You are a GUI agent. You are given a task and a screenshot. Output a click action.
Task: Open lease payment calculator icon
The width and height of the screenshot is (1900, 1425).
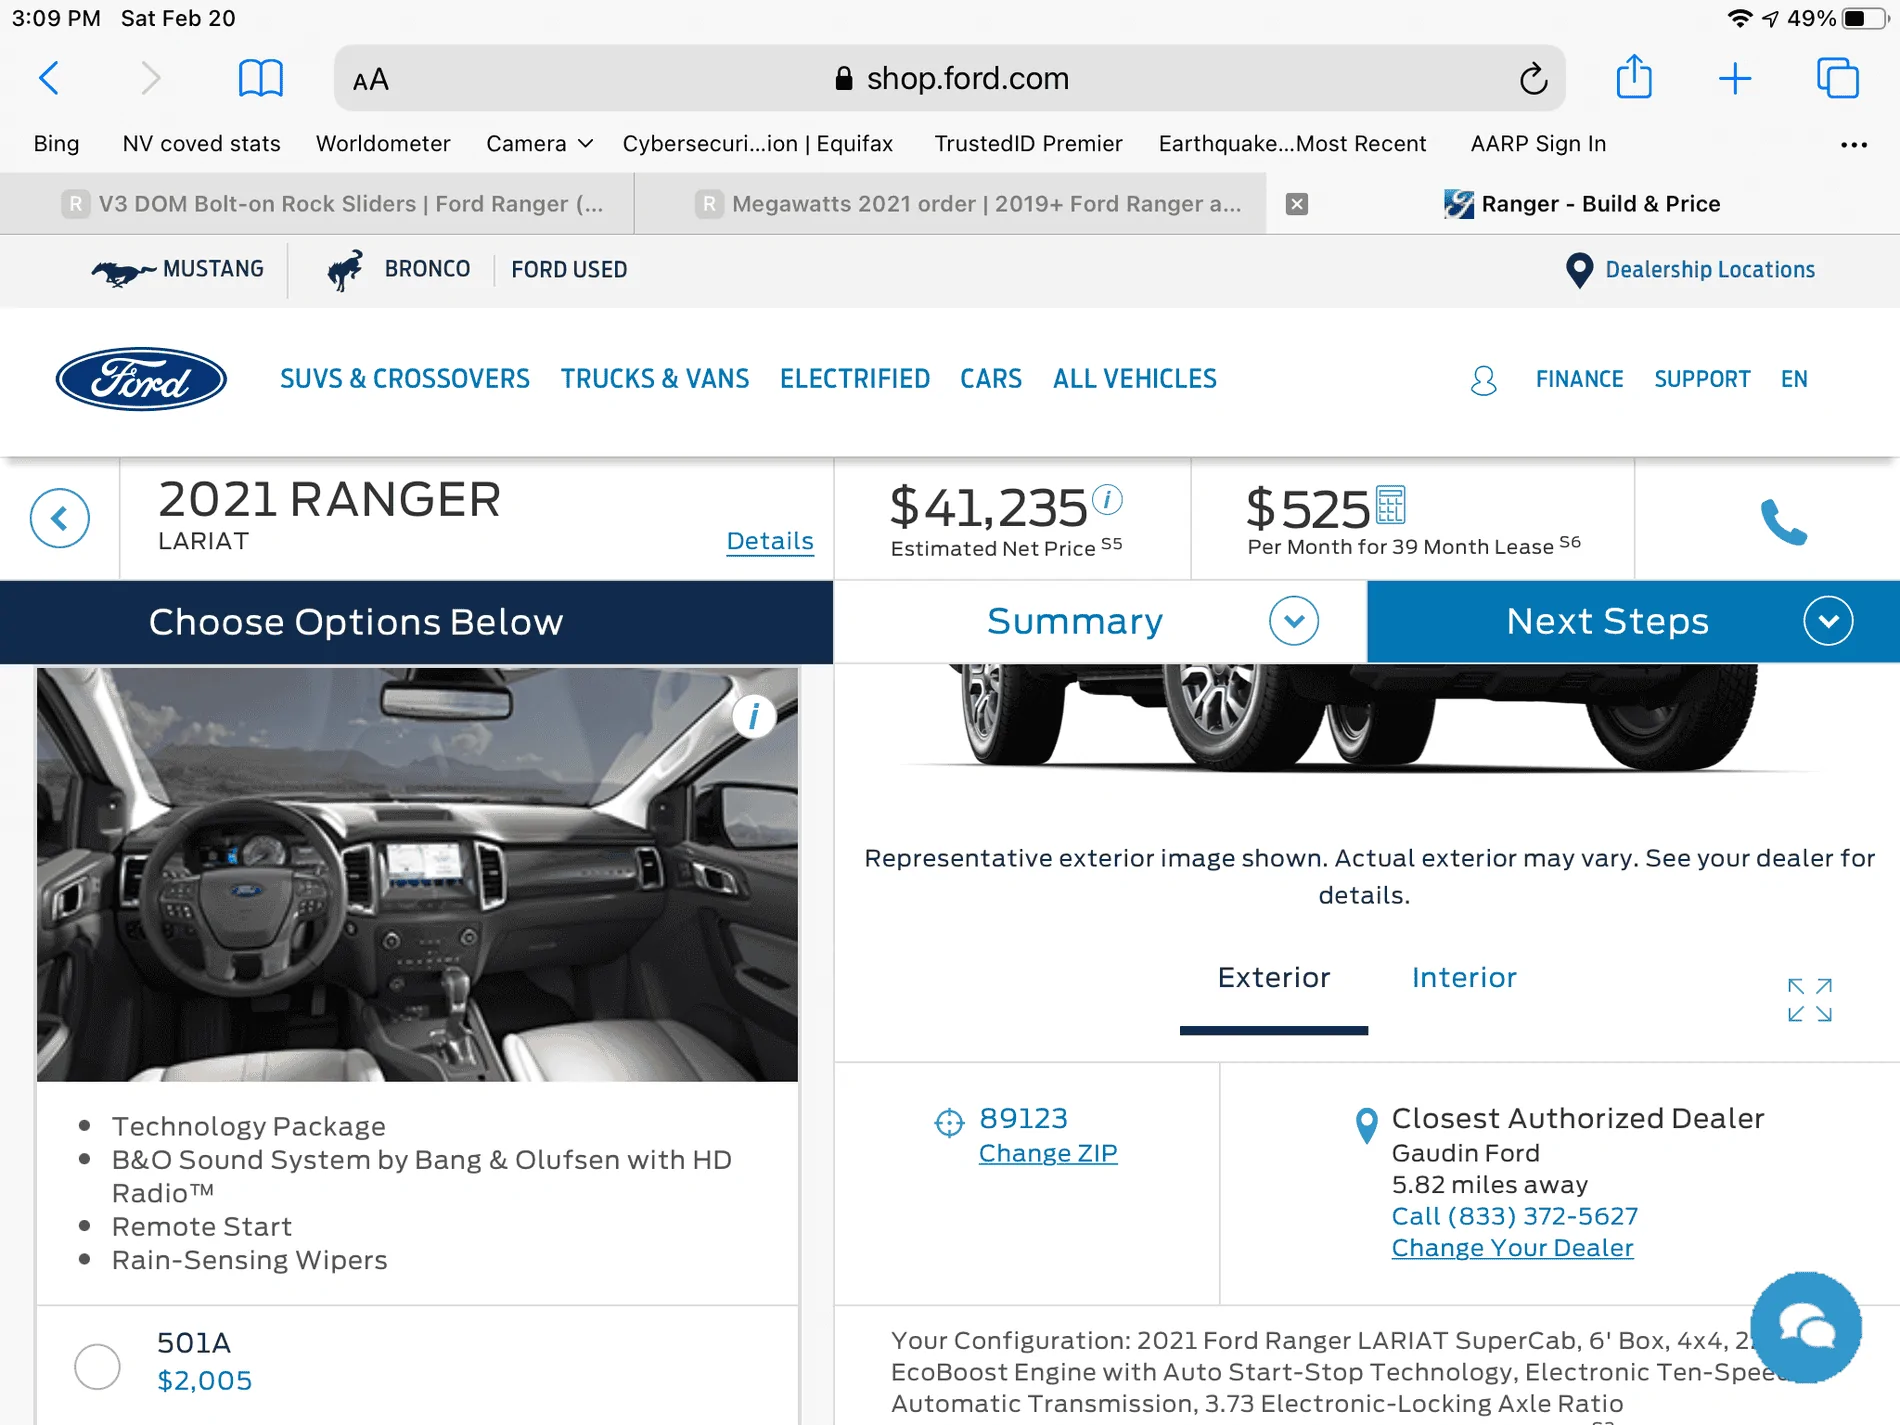point(1390,505)
